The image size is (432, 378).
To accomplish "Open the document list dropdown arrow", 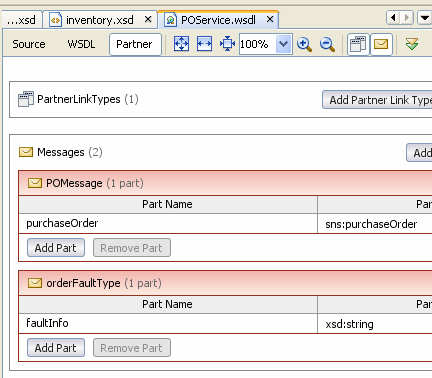I will pos(424,18).
